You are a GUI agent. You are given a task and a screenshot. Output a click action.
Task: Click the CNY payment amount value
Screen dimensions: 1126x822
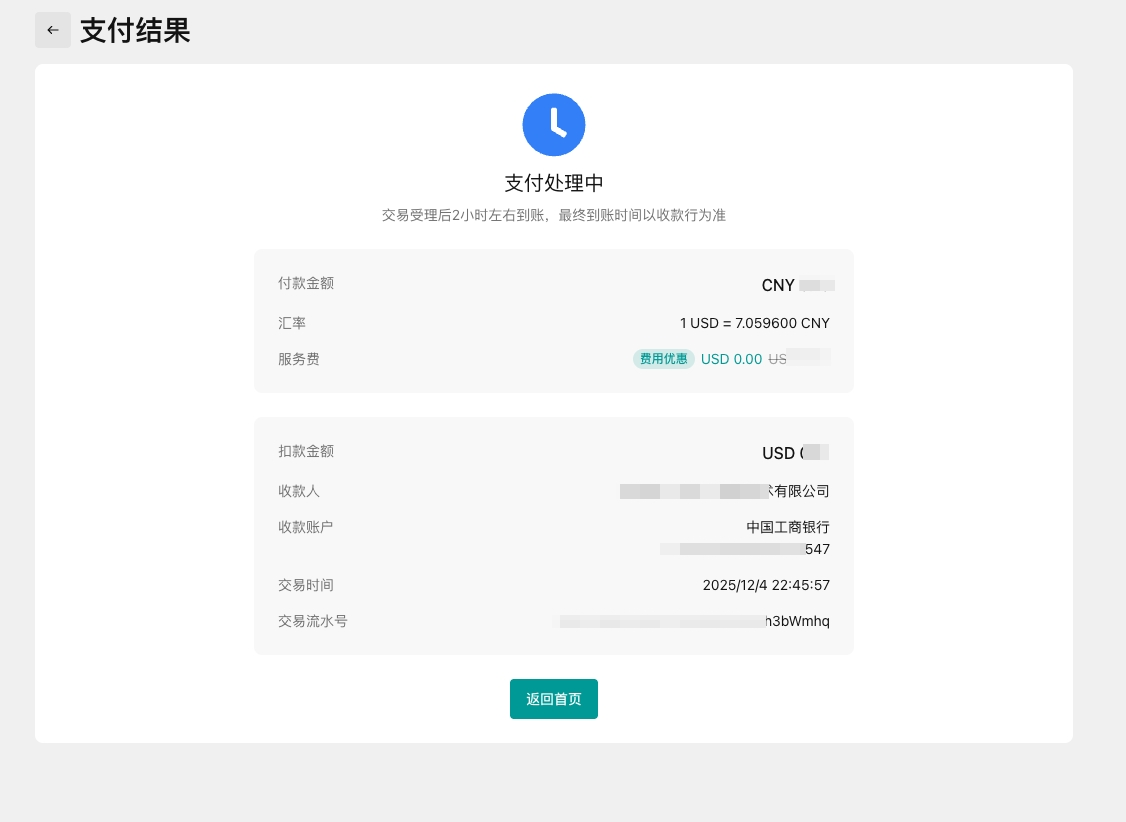(797, 286)
